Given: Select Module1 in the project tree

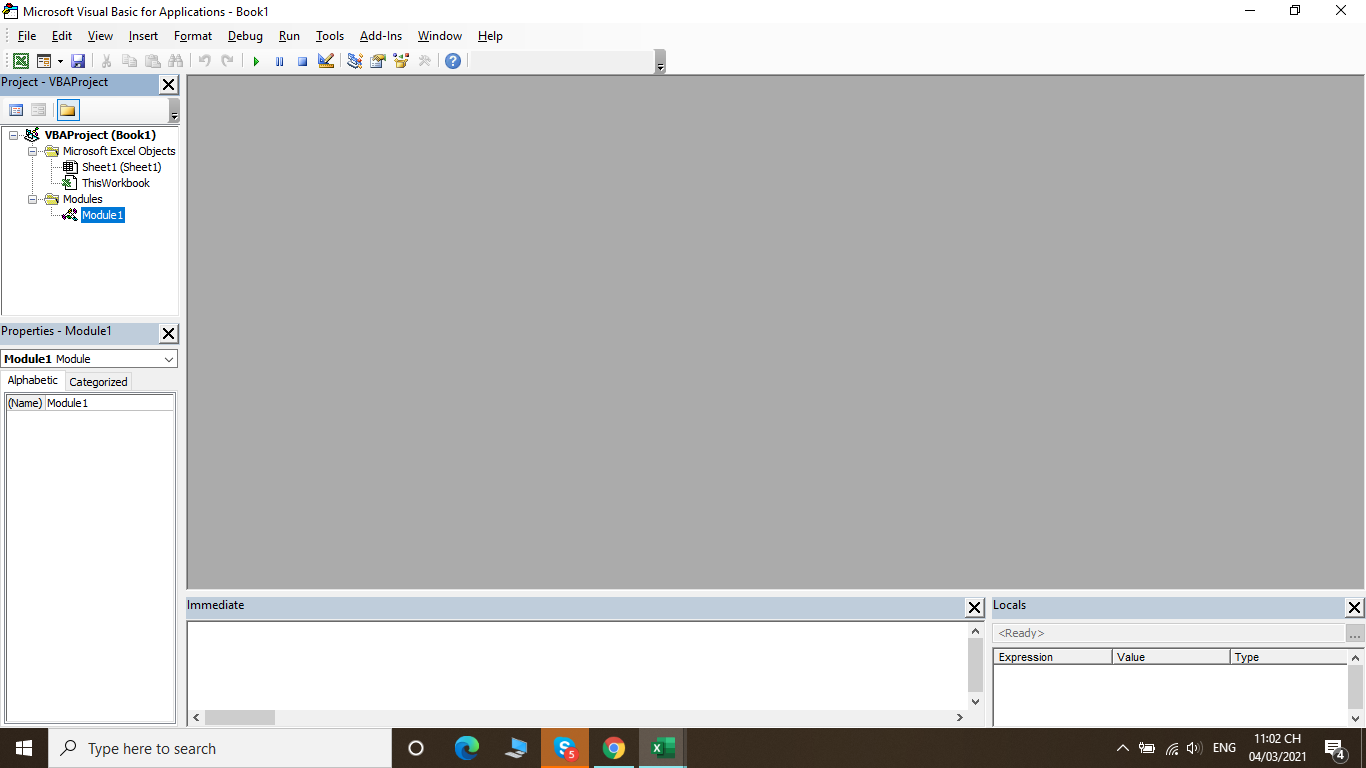Looking at the screenshot, I should [103, 215].
